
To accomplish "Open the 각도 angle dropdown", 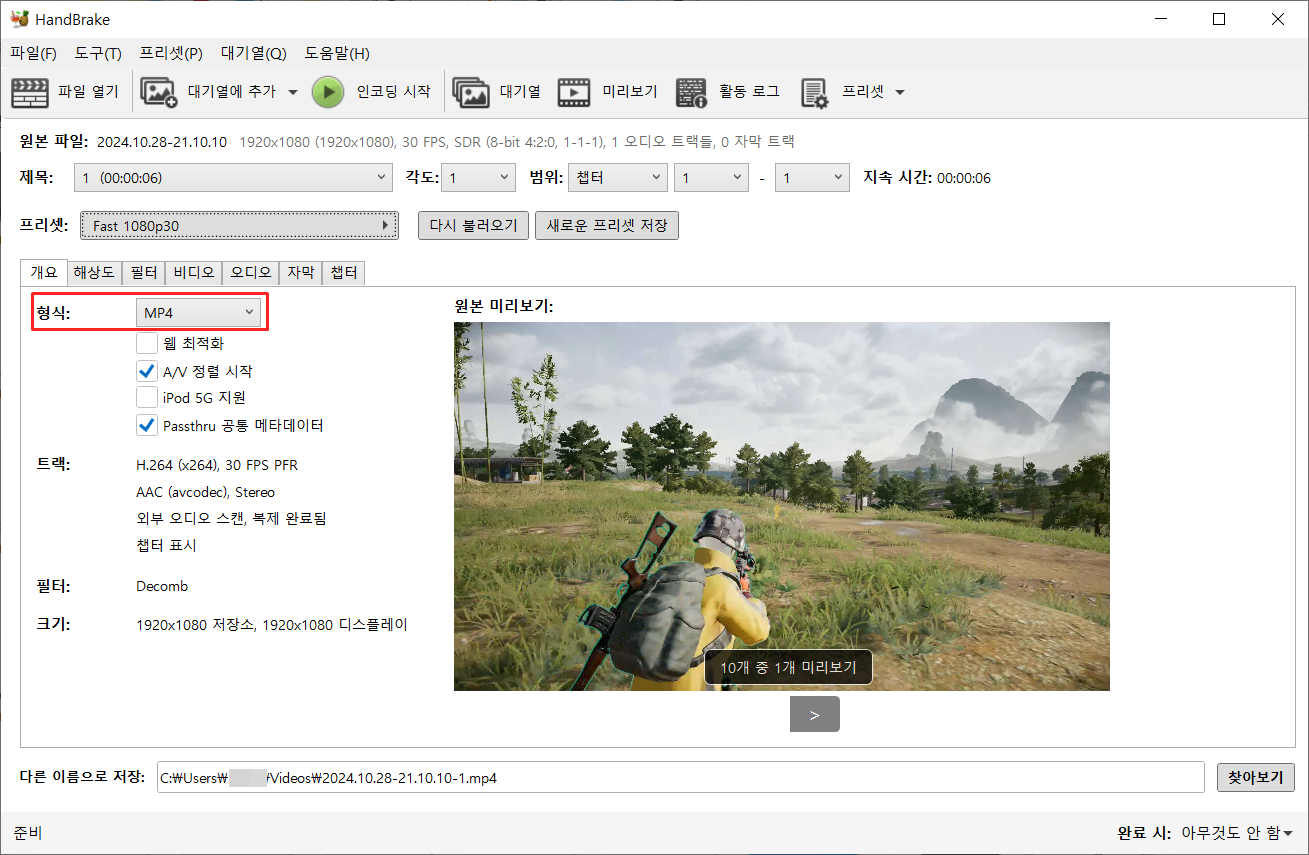I will (x=478, y=178).
